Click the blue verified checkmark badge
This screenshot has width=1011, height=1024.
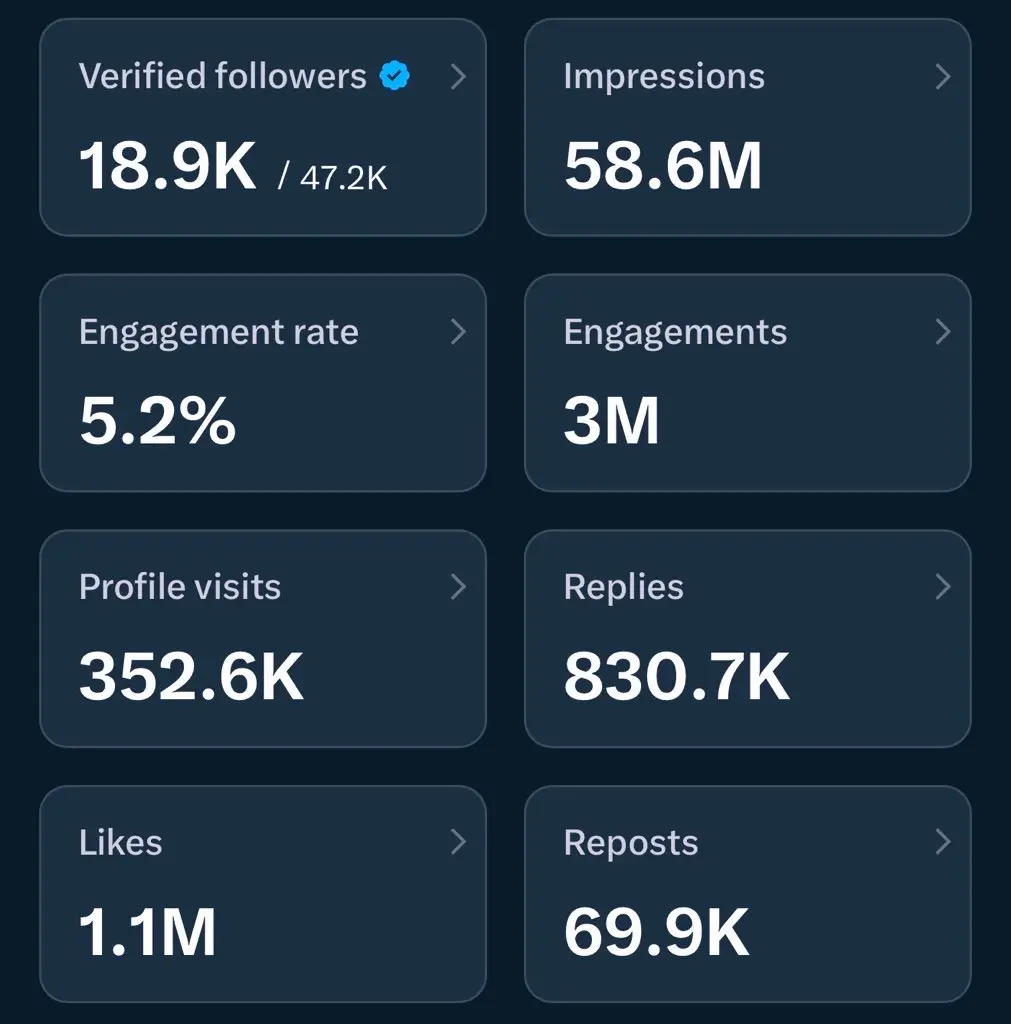tap(395, 76)
